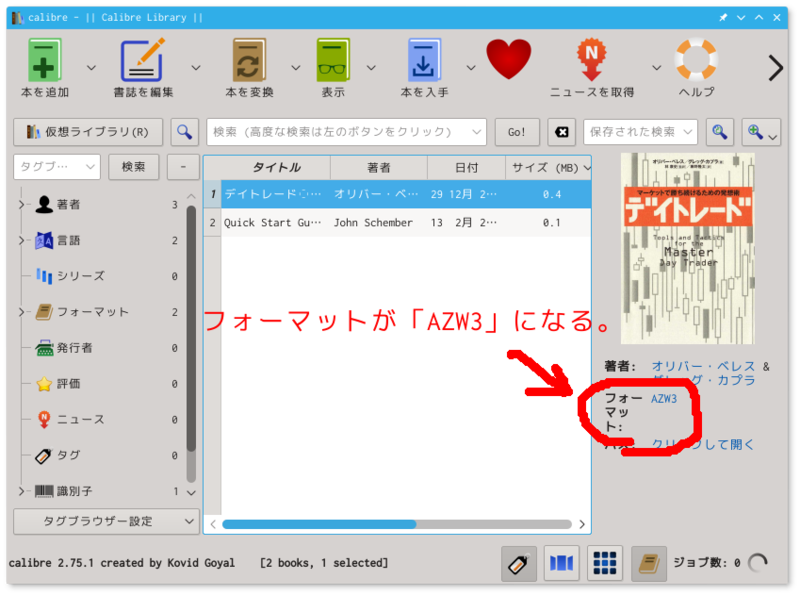Click the minus collapse button beside 検索

(x=183, y=167)
